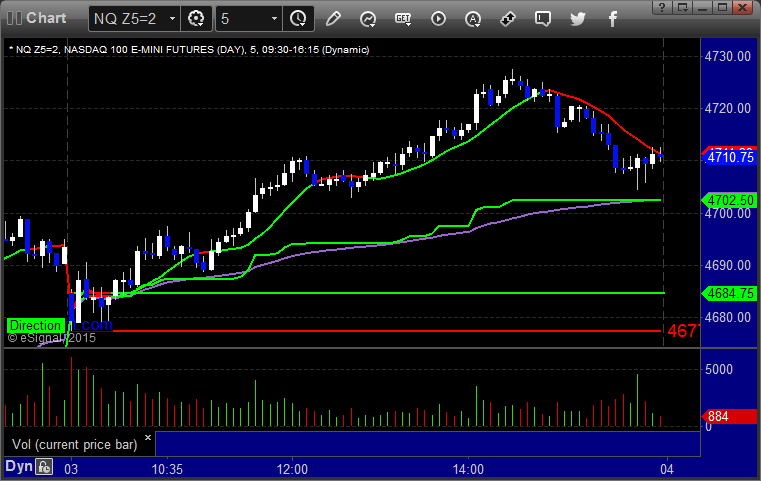
Task: Open the chart settings gear menu
Action: tap(196, 19)
